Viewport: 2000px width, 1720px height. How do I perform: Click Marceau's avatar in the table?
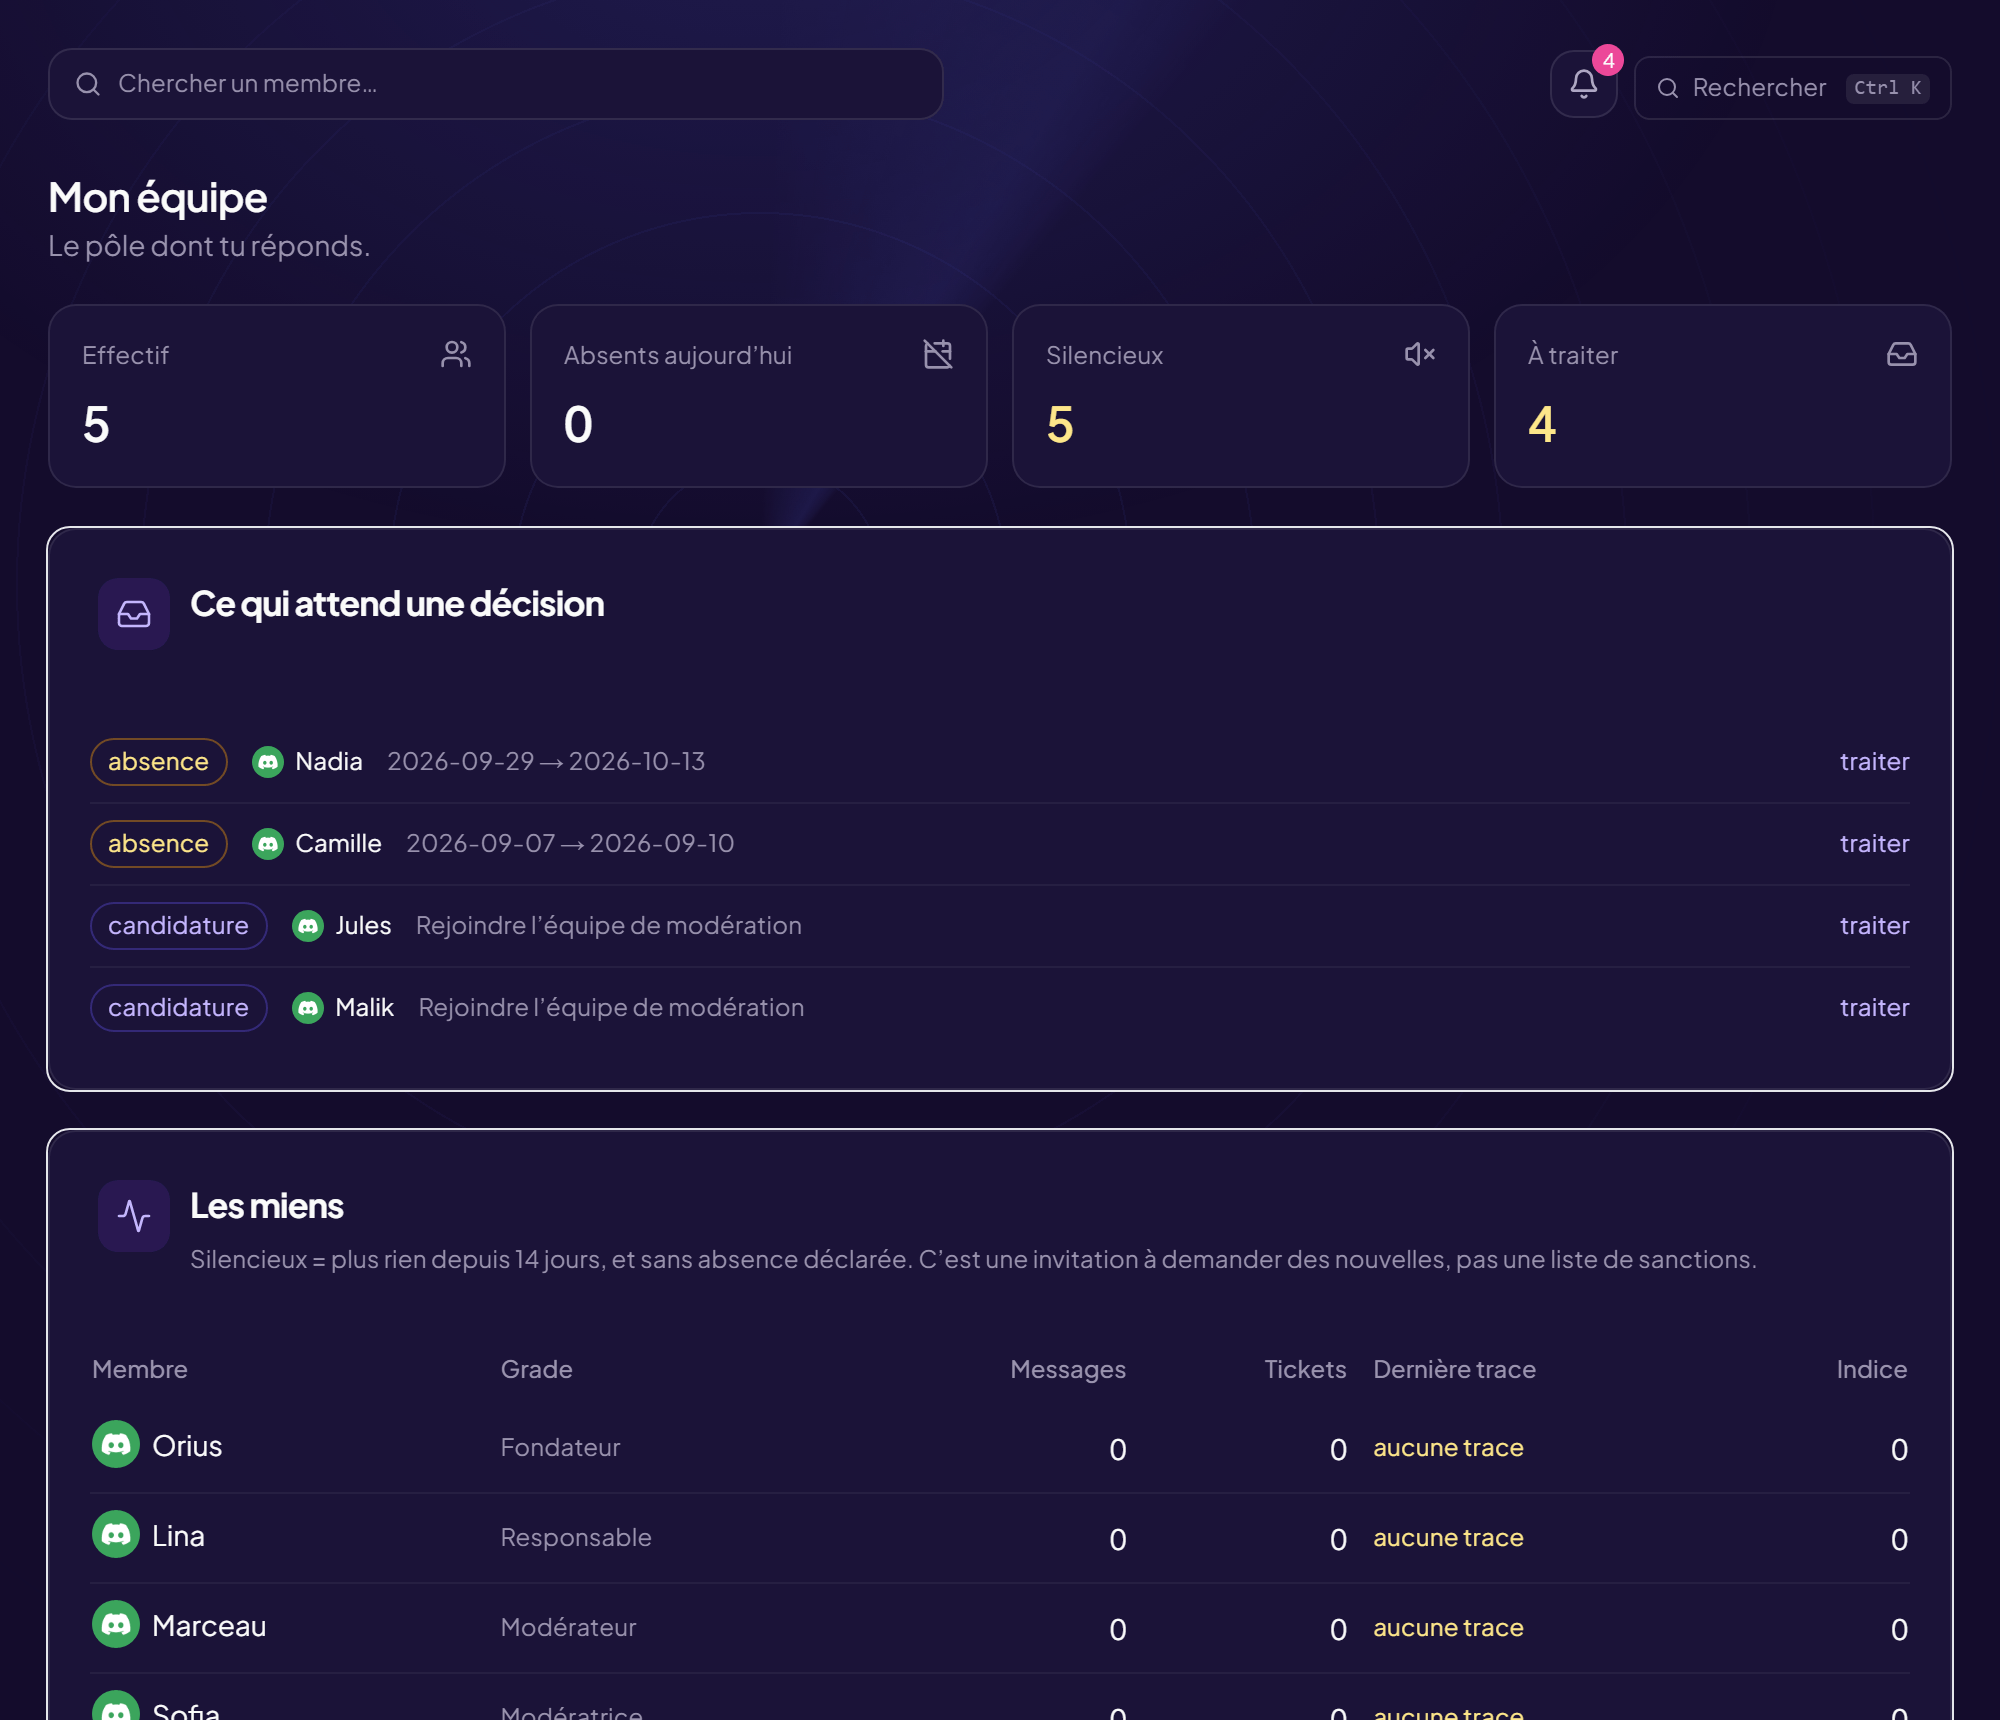tap(116, 1625)
